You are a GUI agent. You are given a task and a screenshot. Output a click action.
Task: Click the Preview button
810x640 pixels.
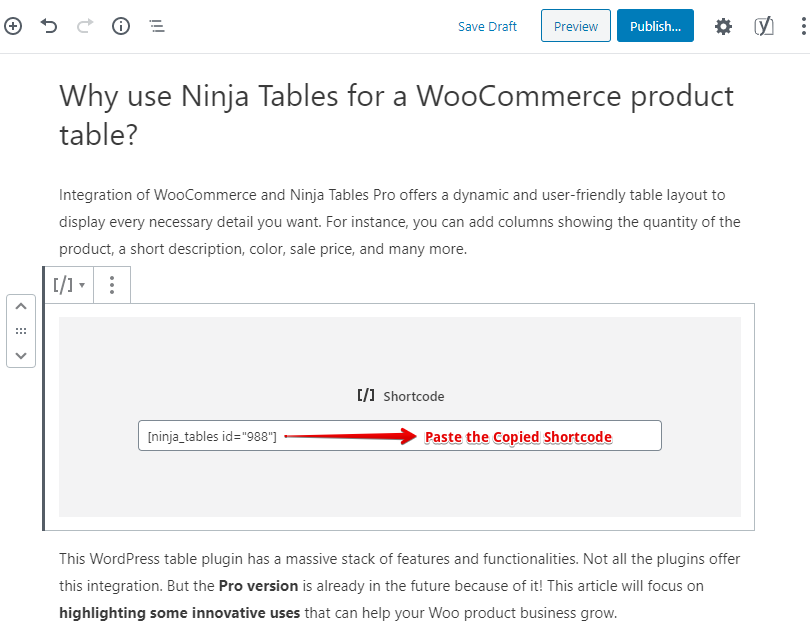tap(575, 26)
